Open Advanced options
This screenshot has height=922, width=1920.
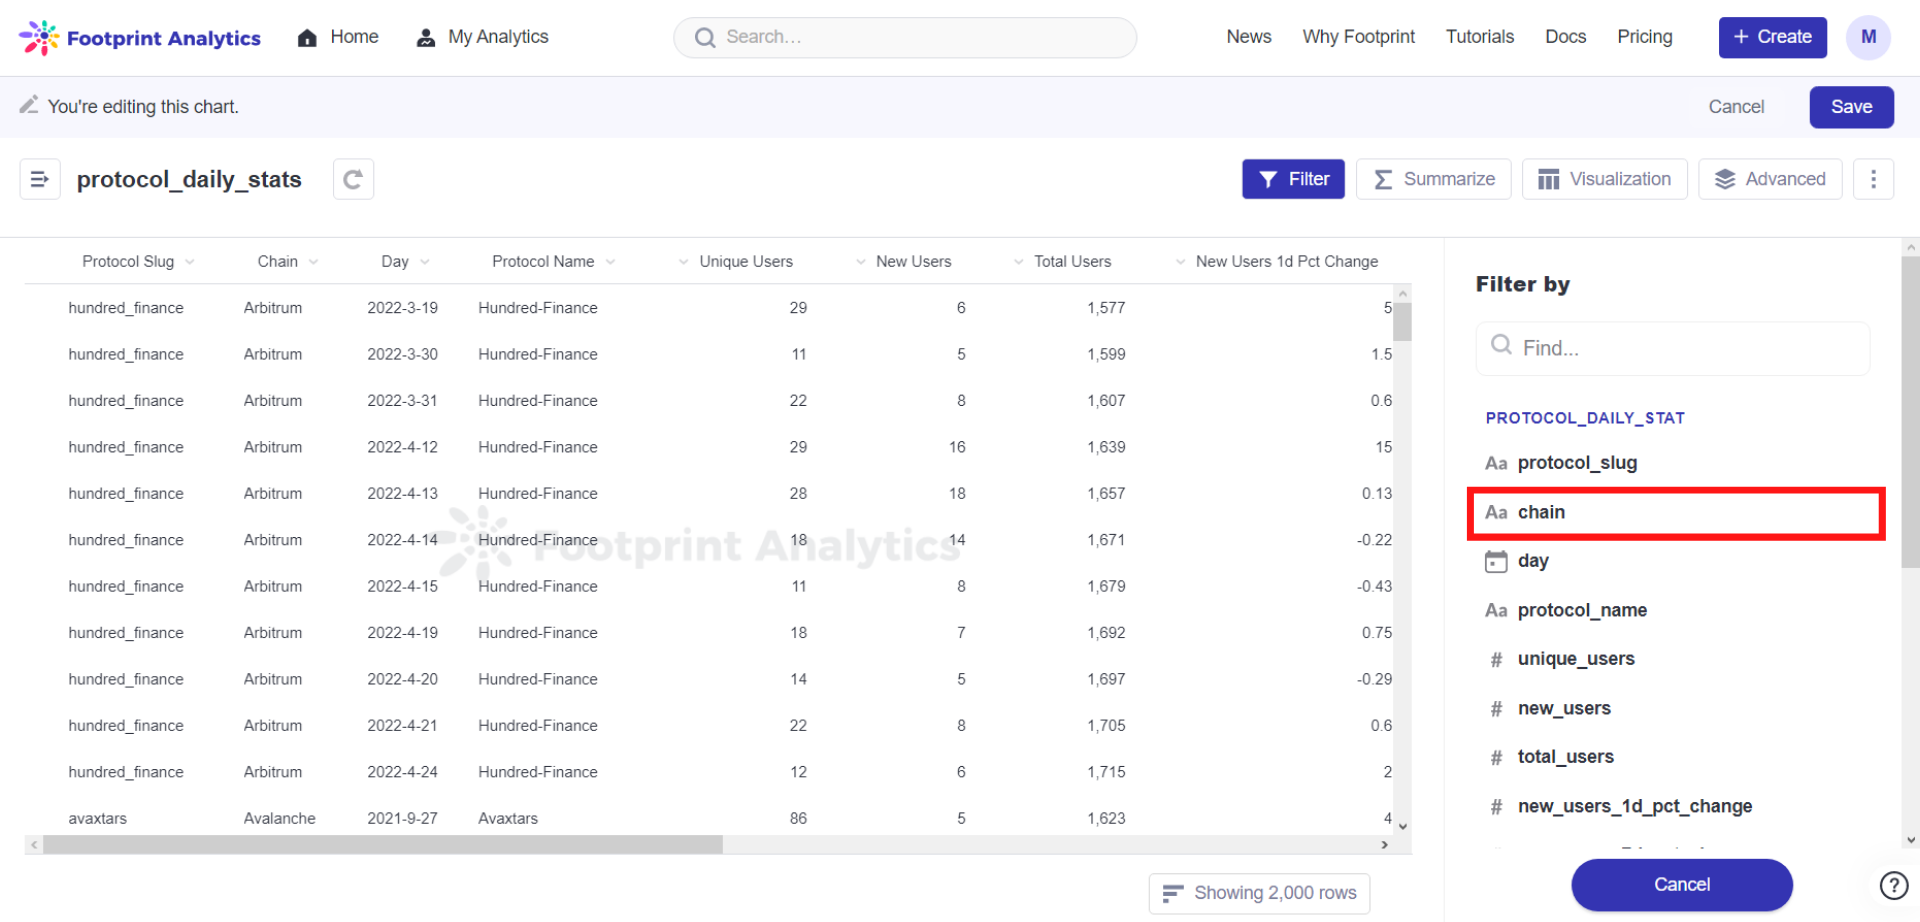click(x=1770, y=179)
